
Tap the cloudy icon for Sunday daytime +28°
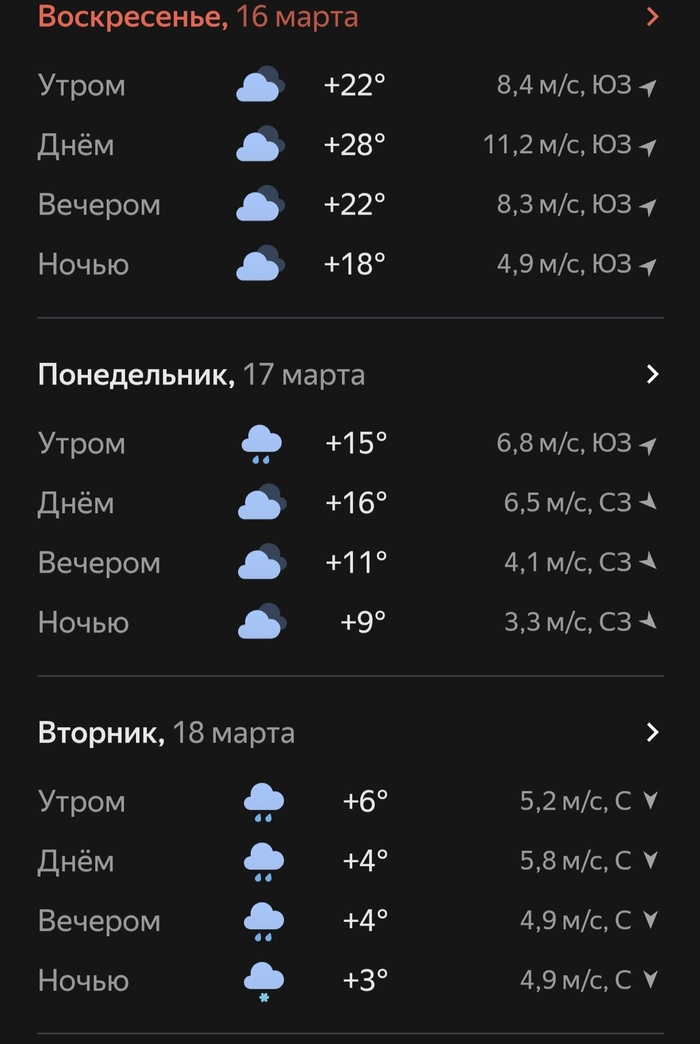(x=260, y=144)
